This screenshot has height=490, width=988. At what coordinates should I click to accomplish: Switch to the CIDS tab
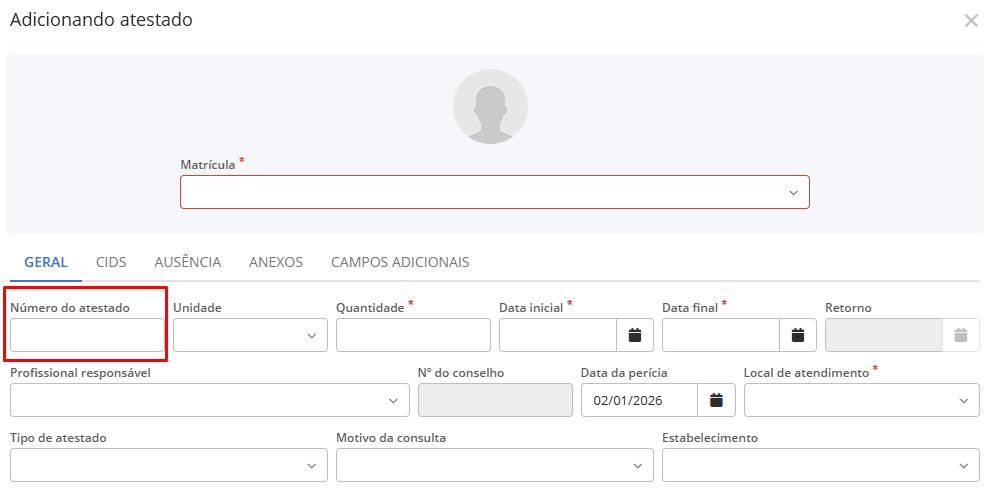pyautogui.click(x=111, y=262)
